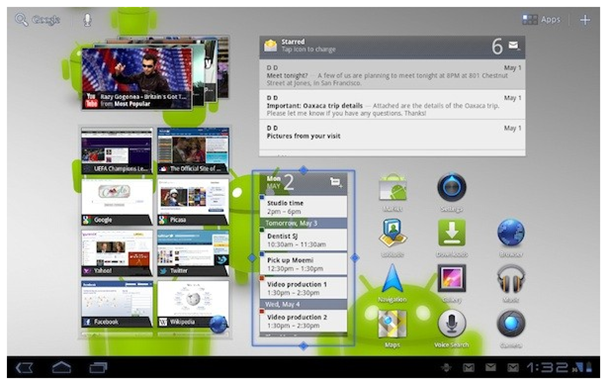
Task: Open the Wikipedia bookmark thumbnail
Action: [x=193, y=304]
